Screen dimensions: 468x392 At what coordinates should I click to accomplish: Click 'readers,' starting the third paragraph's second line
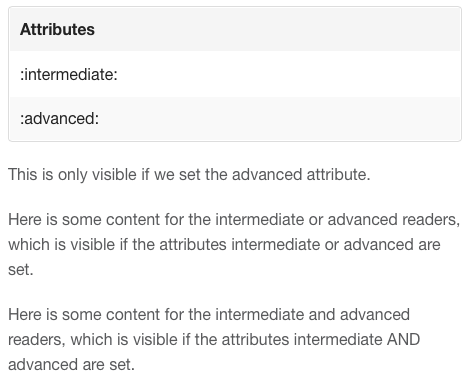point(37,340)
